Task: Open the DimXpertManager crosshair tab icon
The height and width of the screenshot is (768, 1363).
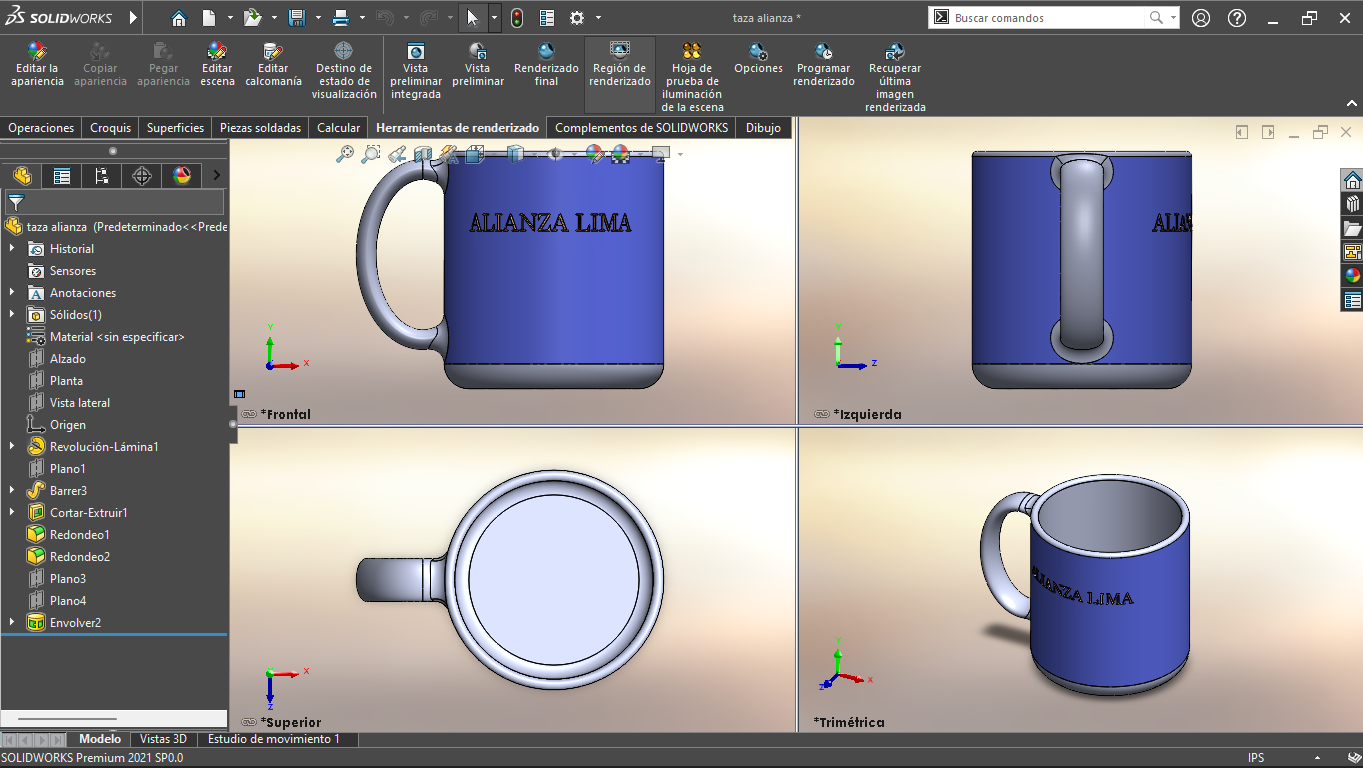Action: (142, 176)
